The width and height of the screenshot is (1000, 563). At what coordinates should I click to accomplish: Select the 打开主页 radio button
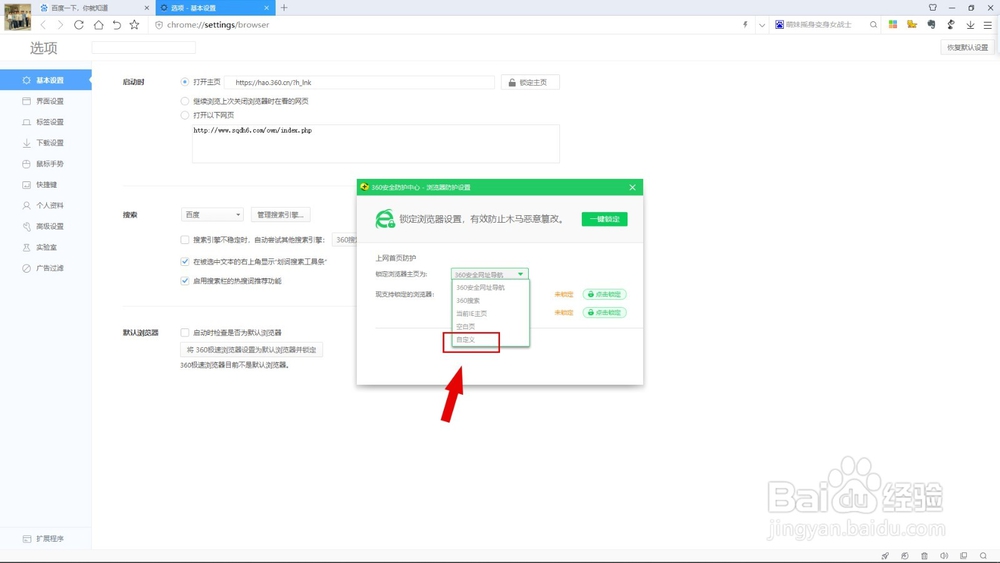(184, 82)
